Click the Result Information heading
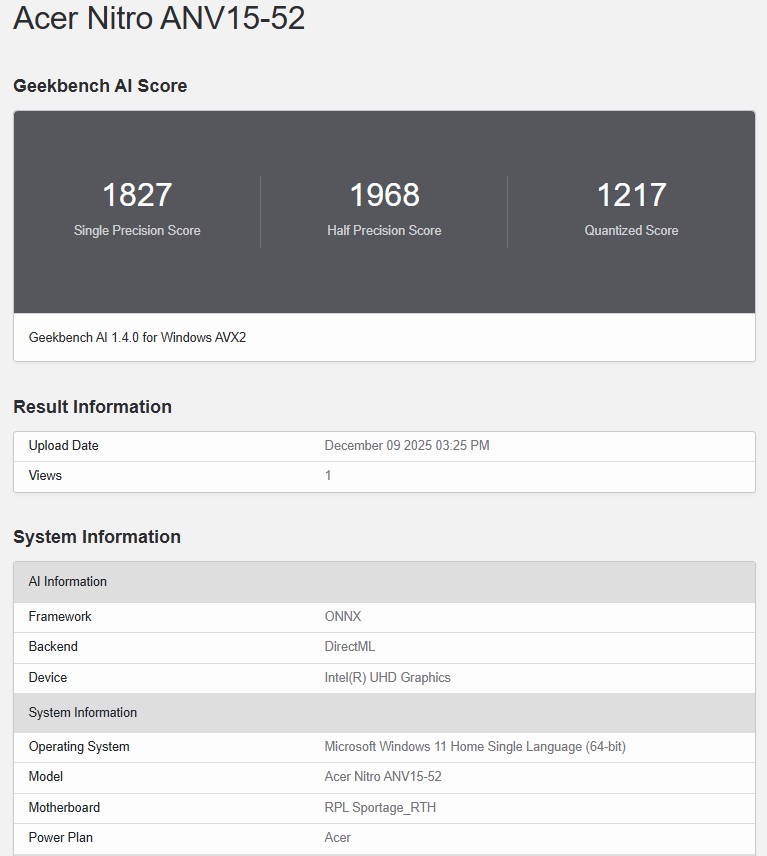Screen dimensions: 767x856 (x=92, y=407)
